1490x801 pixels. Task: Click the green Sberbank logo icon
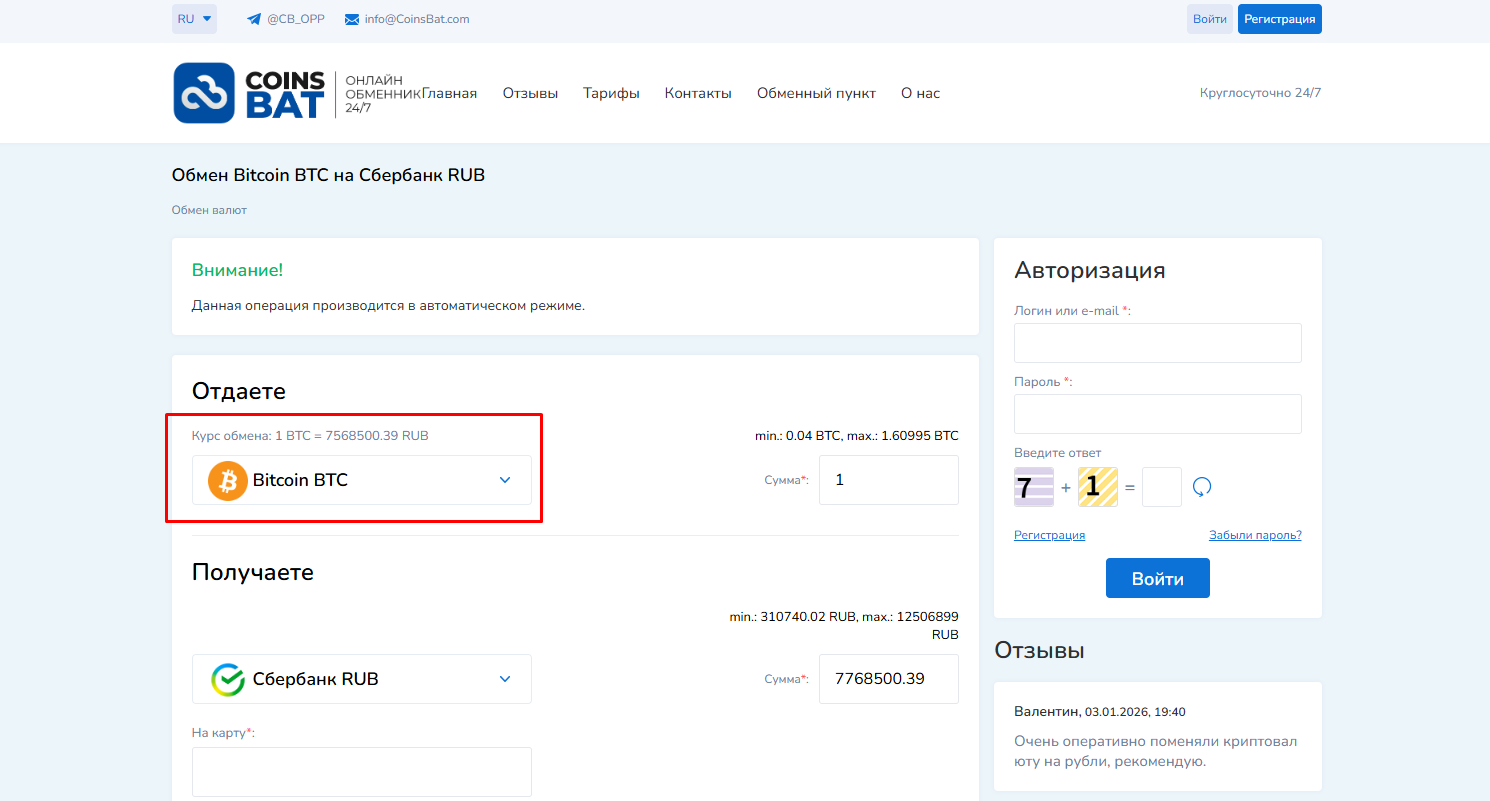click(227, 679)
